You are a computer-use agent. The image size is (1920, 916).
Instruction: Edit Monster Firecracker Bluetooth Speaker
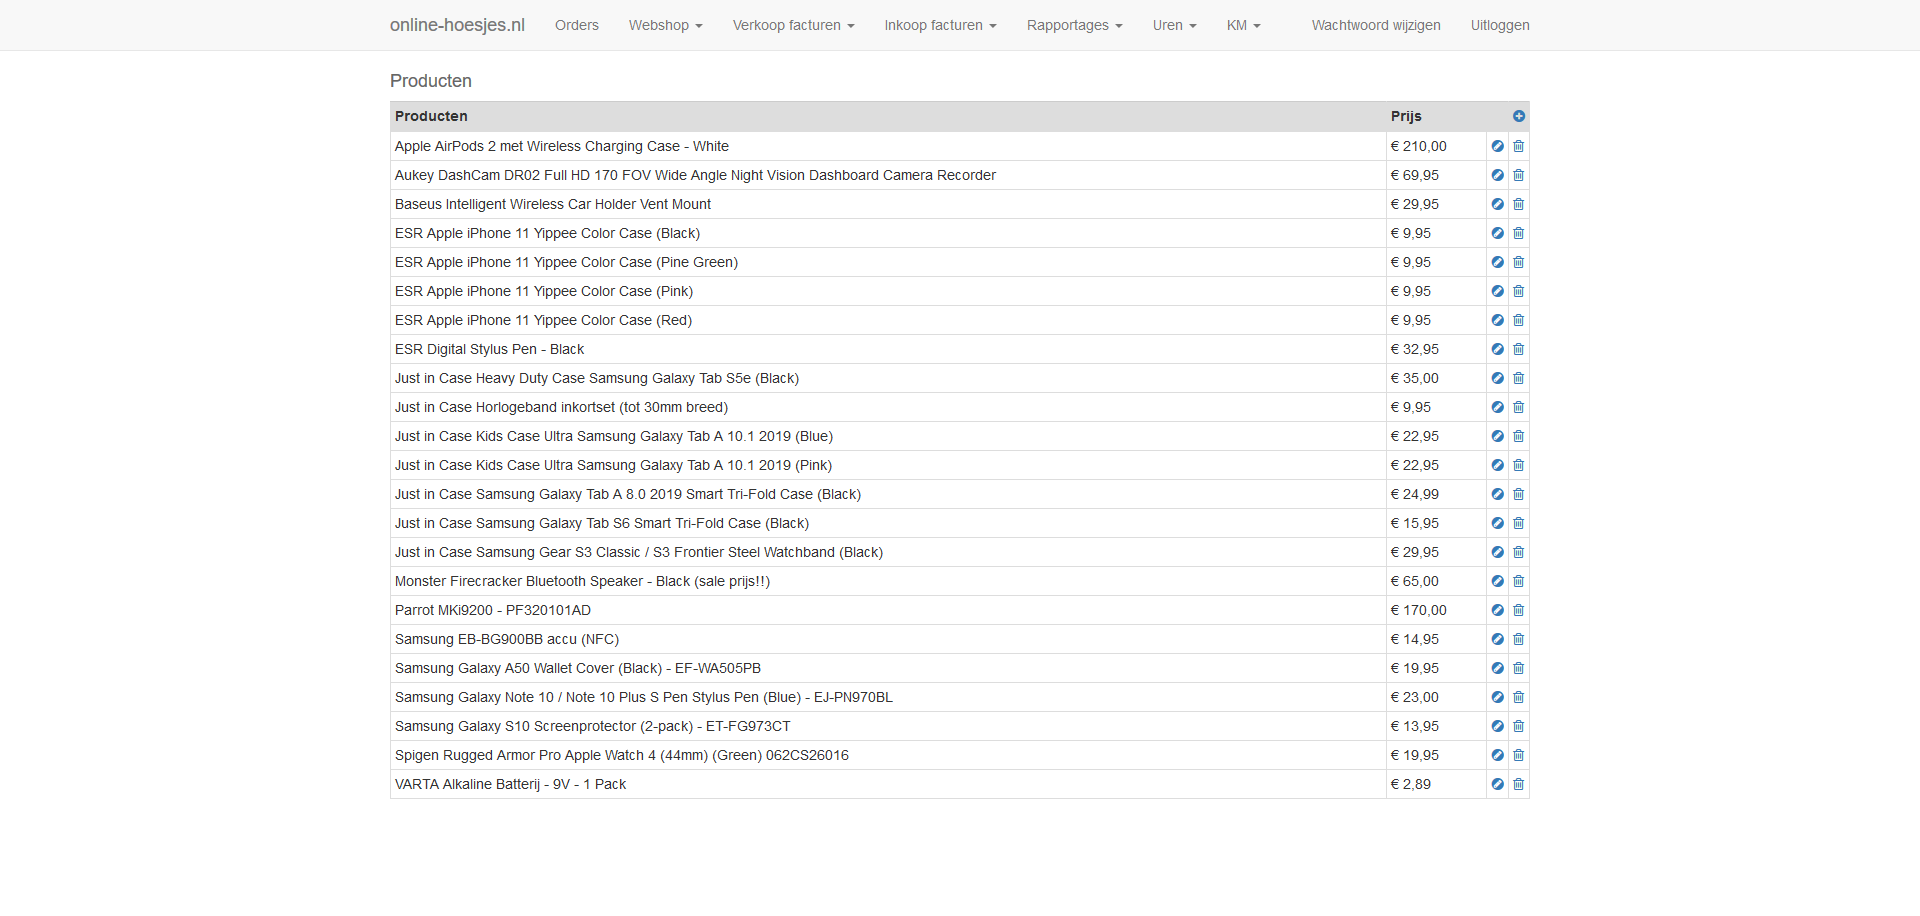[1497, 581]
